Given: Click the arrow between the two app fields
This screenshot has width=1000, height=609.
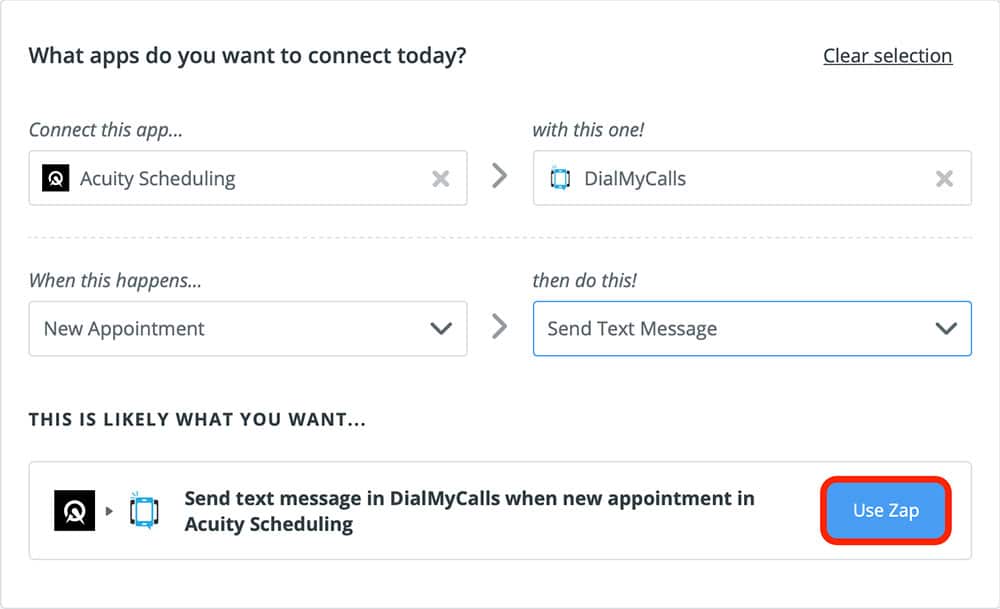Looking at the screenshot, I should coord(500,177).
